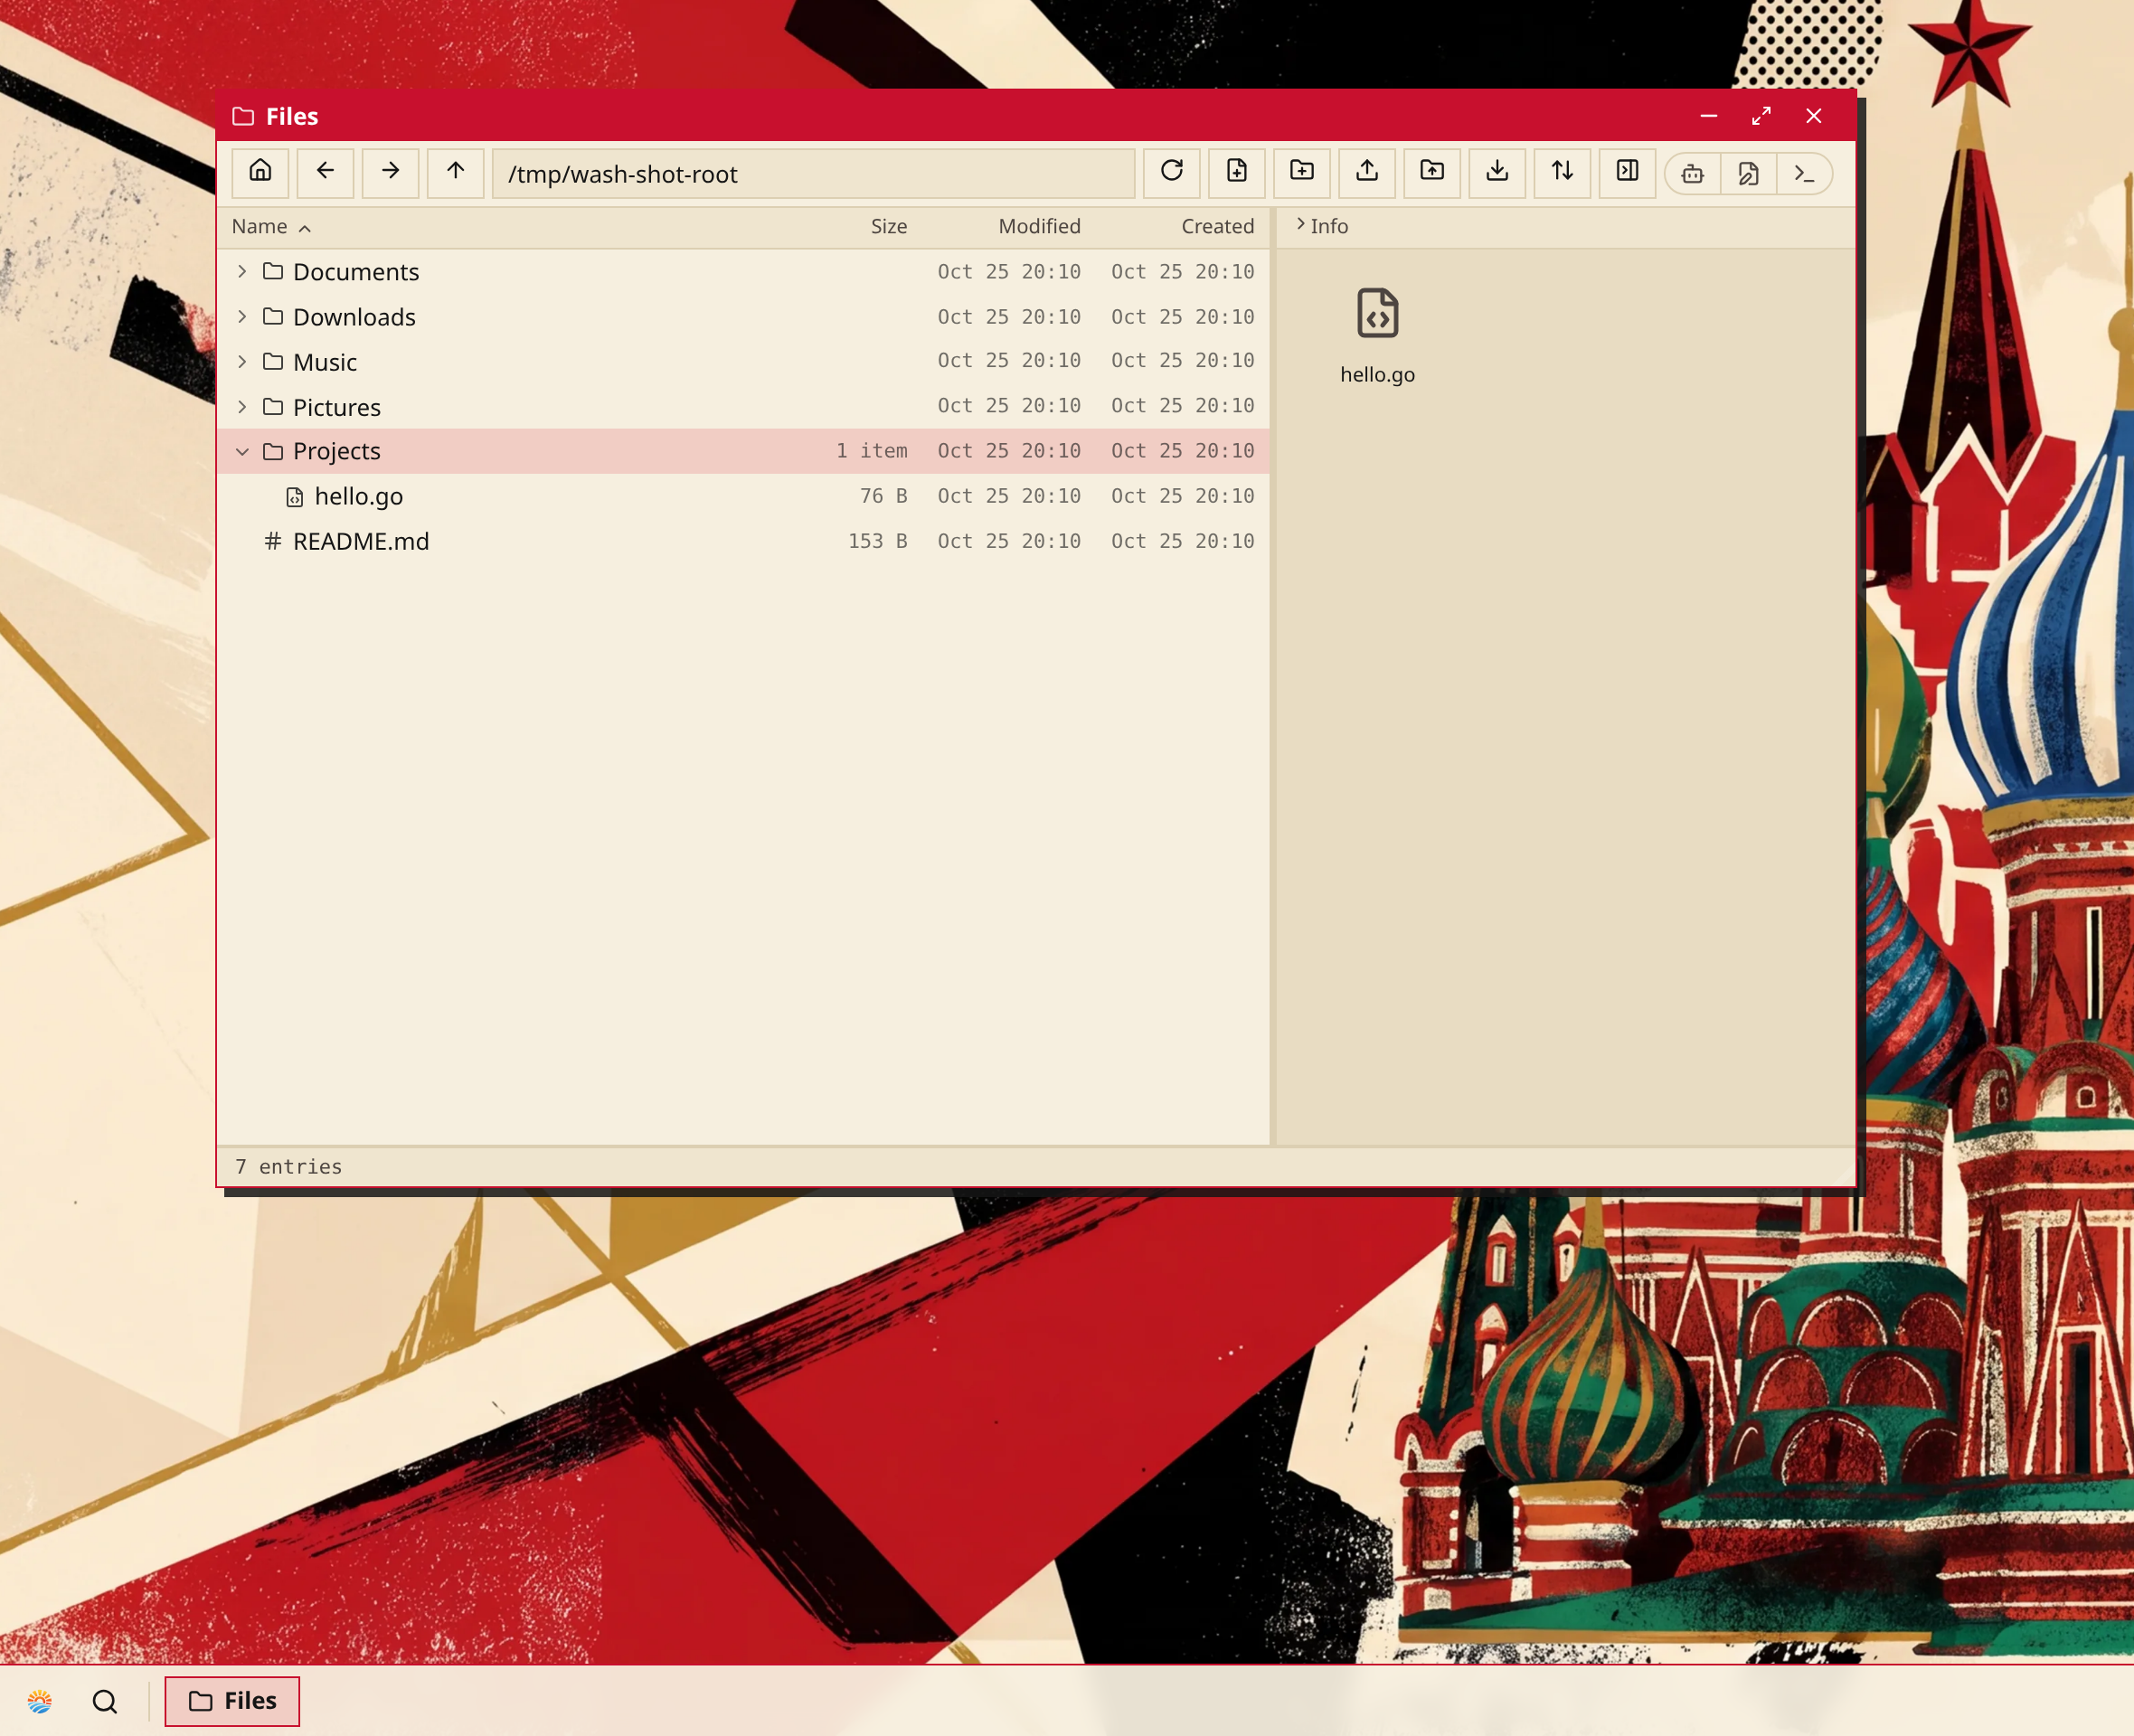Open the taskbar search magnifier
2134x1736 pixels.
tap(105, 1701)
